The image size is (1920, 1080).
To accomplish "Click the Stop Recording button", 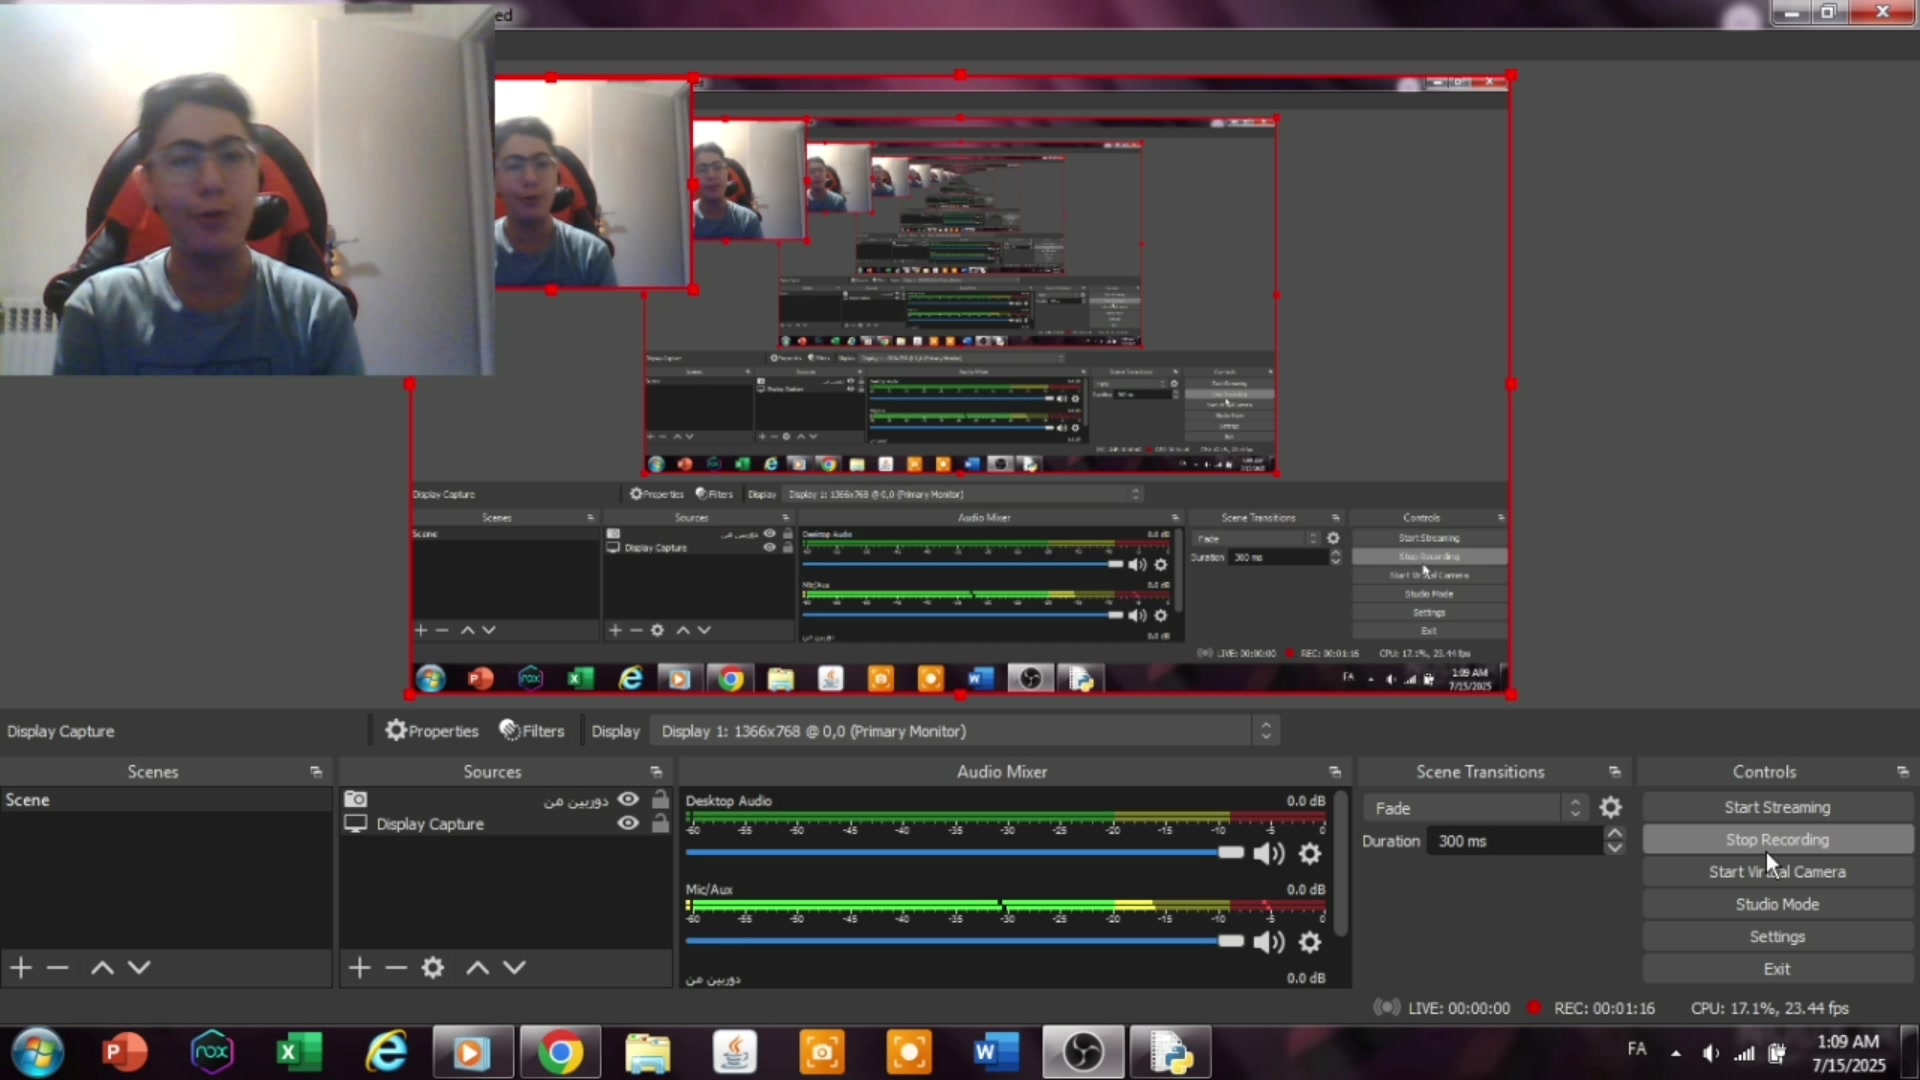I will pos(1777,840).
